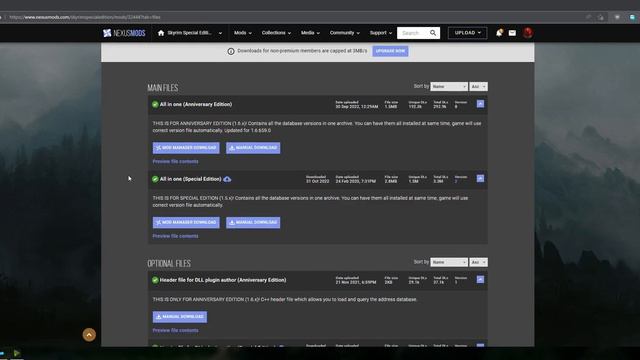Manual Download for All in one Anniversary Edition
This screenshot has height=360, width=640.
pos(253,148)
